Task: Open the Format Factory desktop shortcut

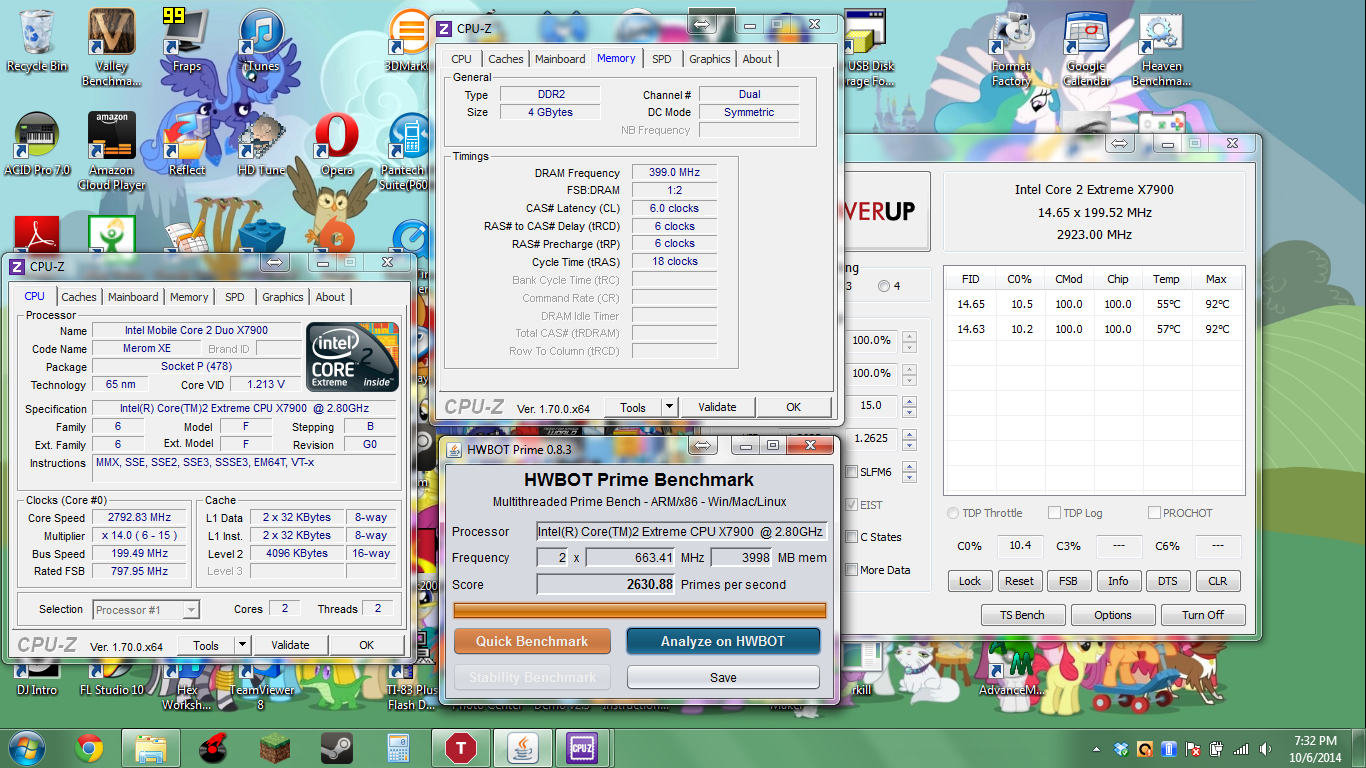Action: 1011,46
